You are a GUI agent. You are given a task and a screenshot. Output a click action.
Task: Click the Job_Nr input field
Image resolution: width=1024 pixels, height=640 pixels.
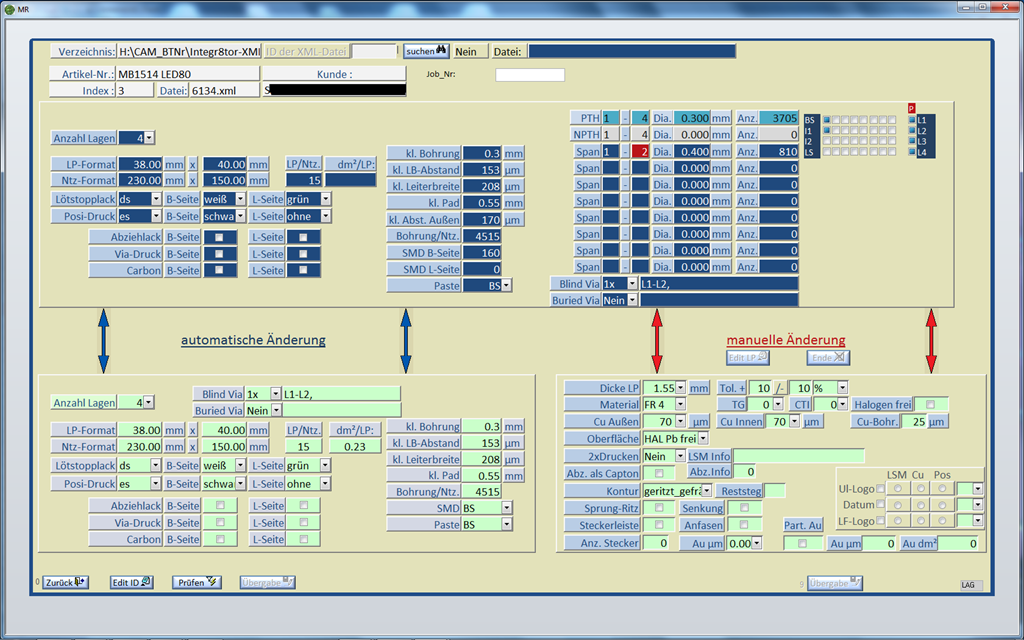(530, 75)
